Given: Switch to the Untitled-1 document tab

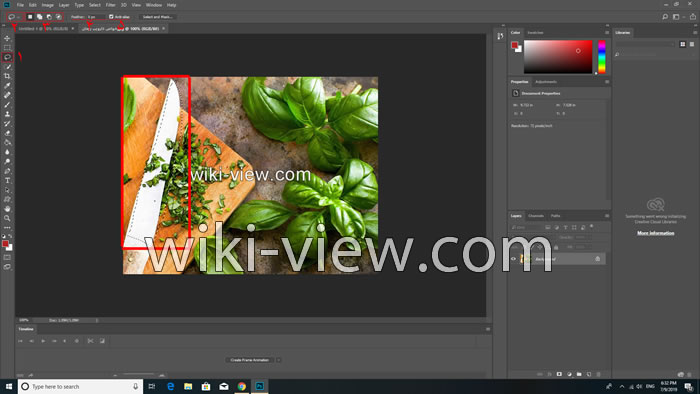Looking at the screenshot, I should (43, 29).
